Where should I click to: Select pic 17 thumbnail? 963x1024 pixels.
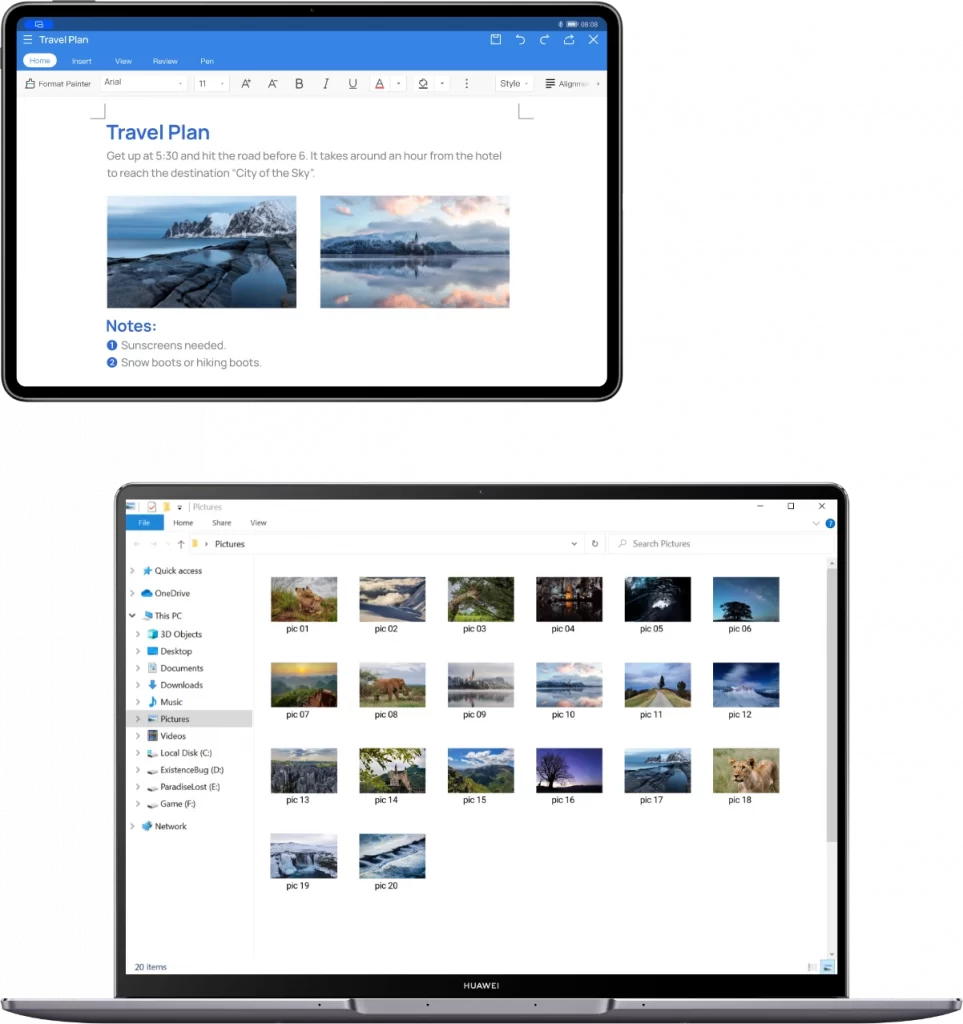(657, 771)
